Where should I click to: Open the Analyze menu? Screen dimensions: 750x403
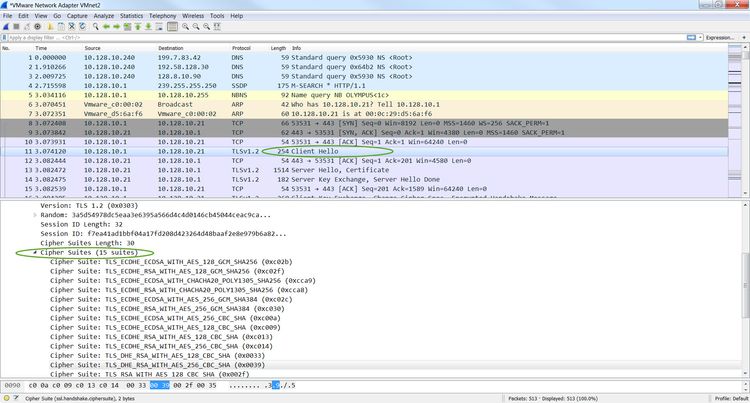pyautogui.click(x=102, y=16)
